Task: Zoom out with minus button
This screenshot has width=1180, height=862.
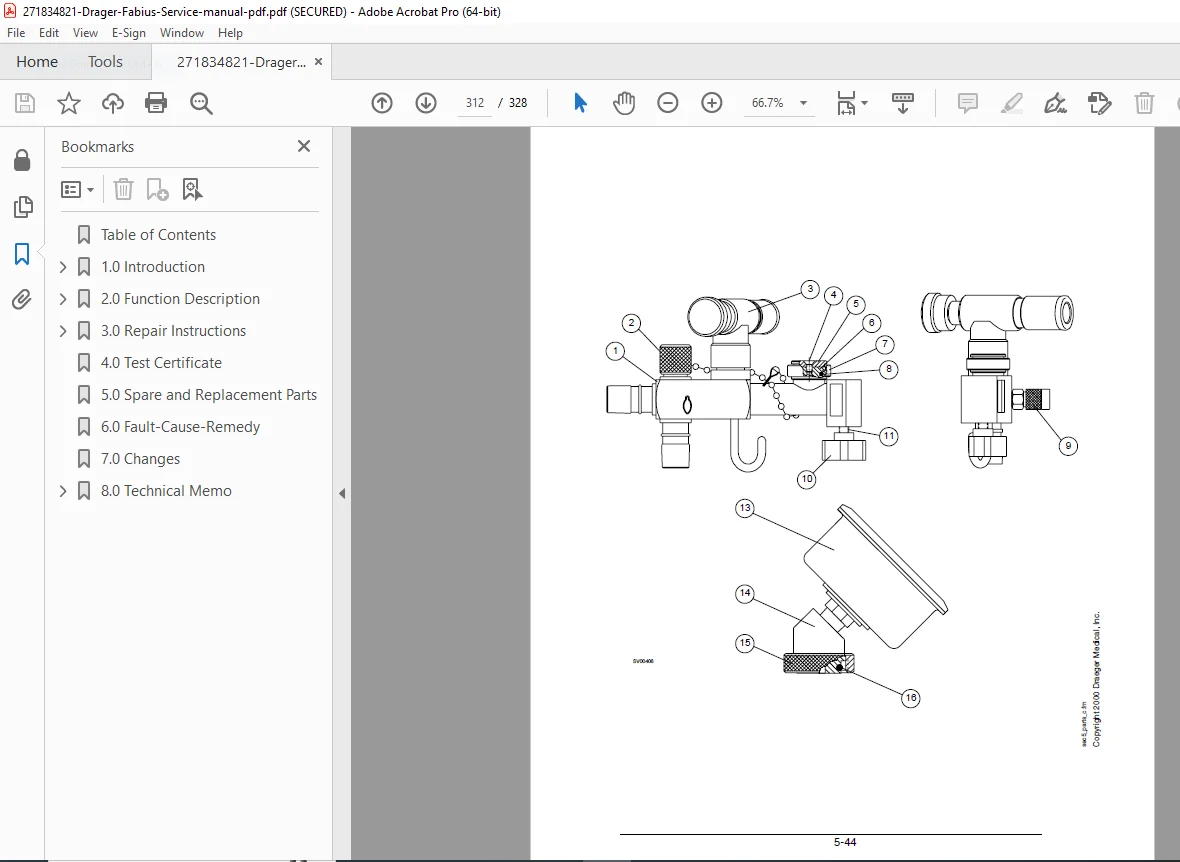Action: 668,103
